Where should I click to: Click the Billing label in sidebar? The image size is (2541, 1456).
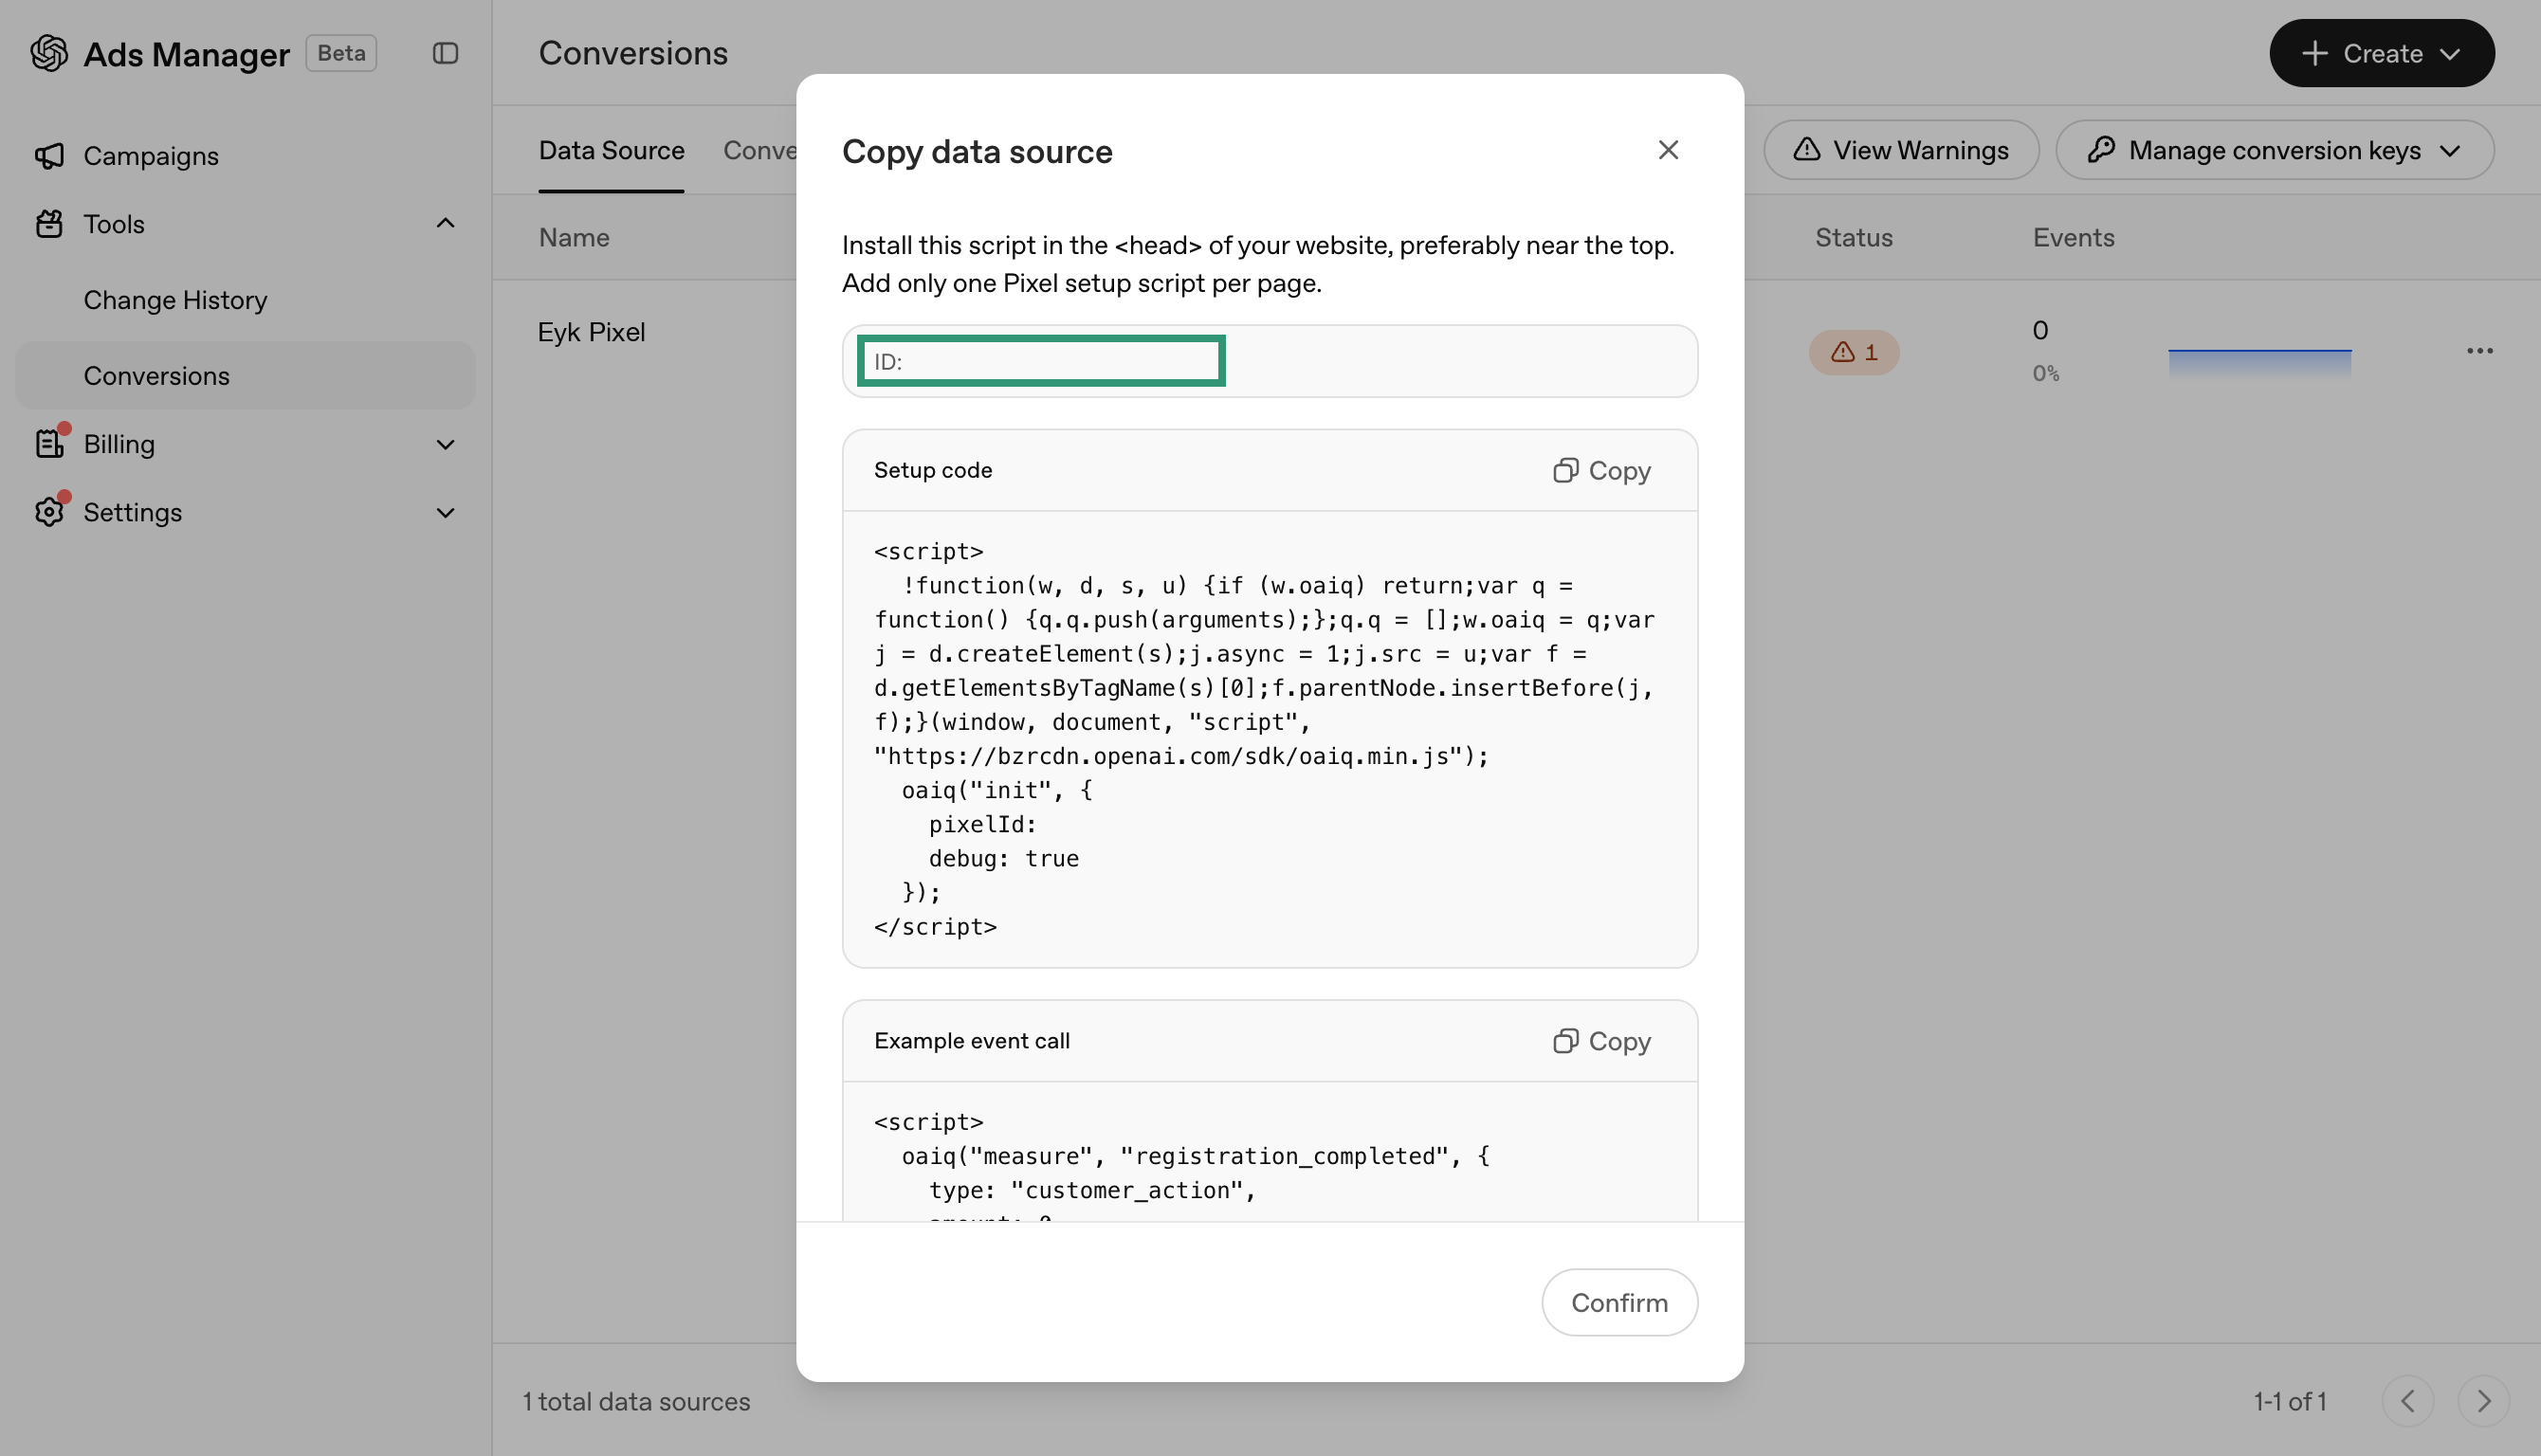pyautogui.click(x=119, y=444)
